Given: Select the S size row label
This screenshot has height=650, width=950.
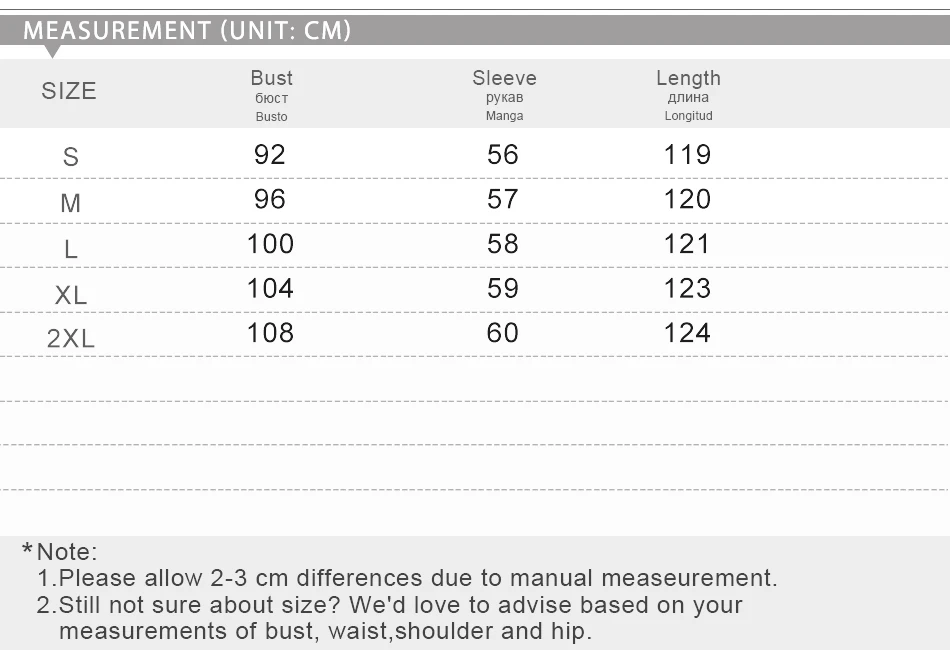Looking at the screenshot, I should (x=71, y=157).
